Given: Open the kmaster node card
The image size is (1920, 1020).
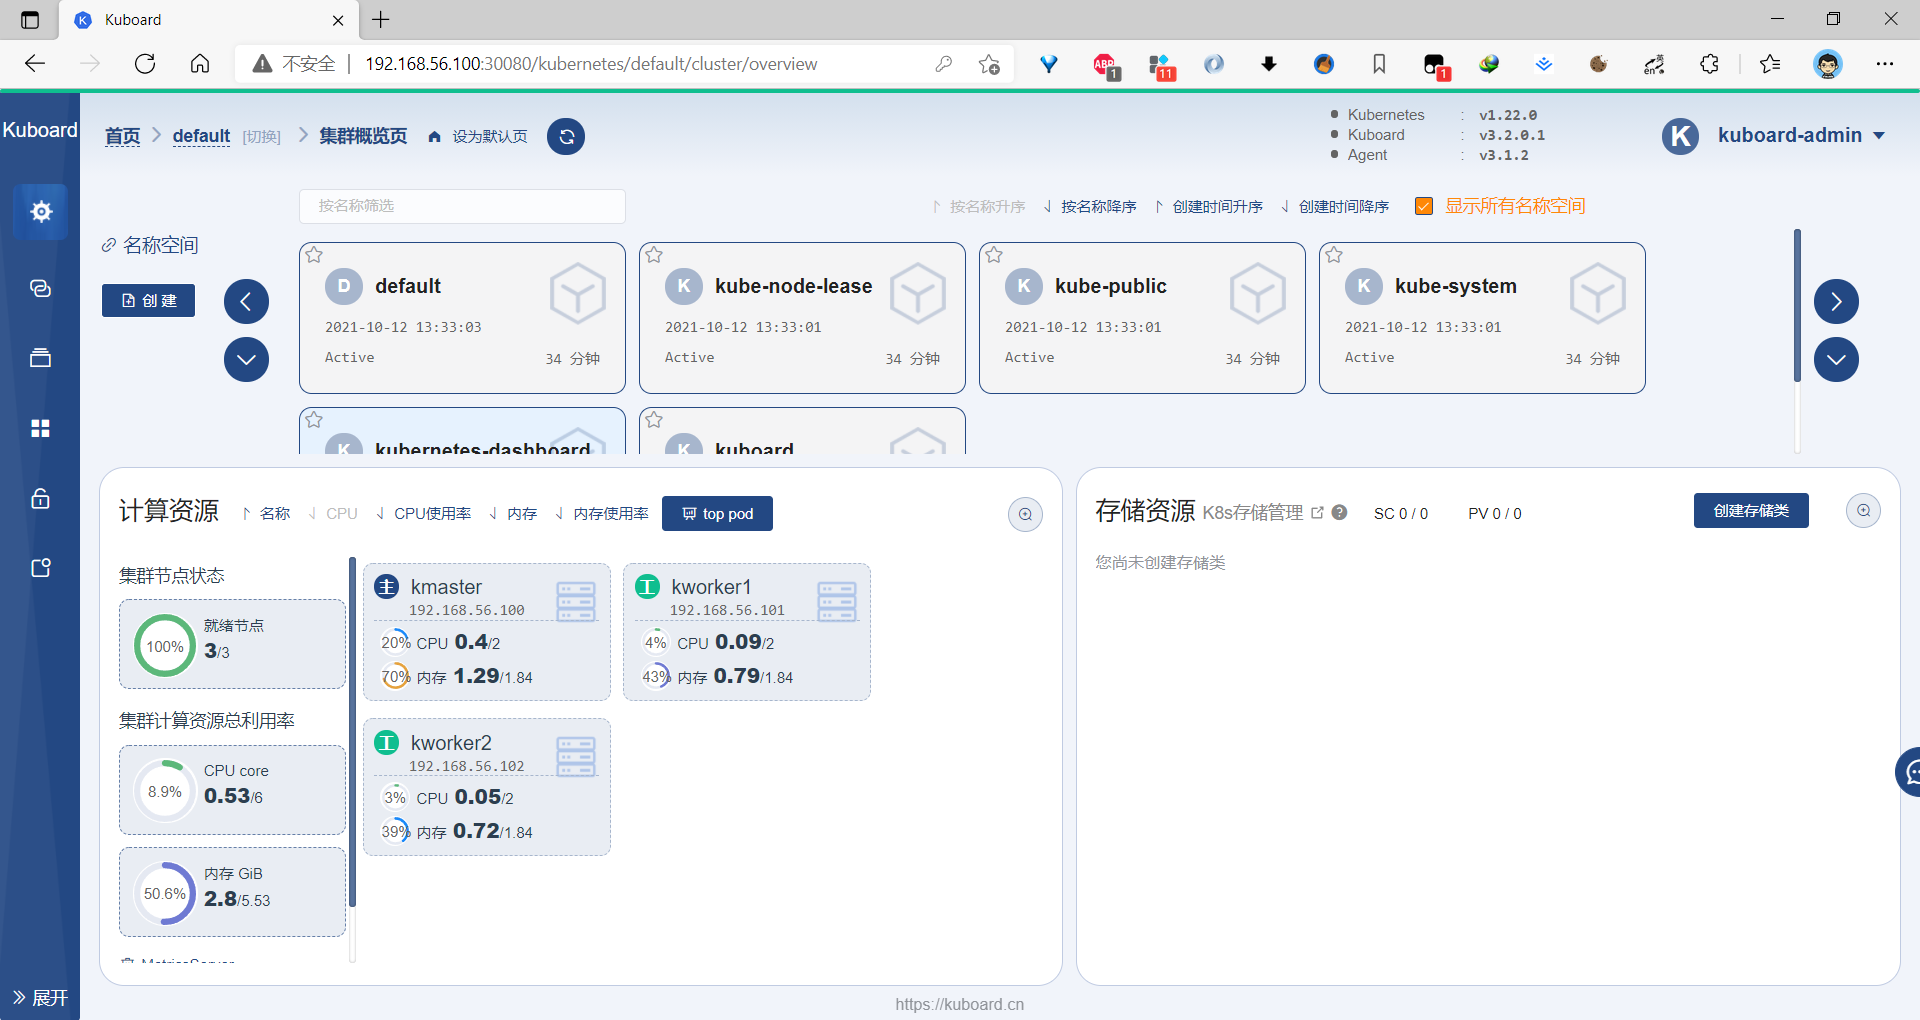Looking at the screenshot, I should [486, 631].
